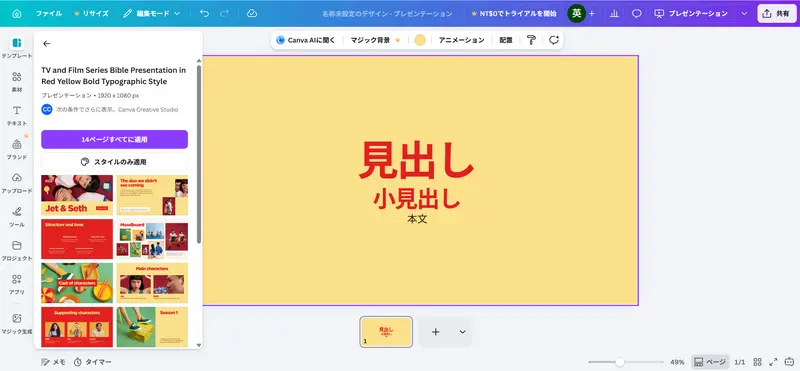Toggle the ページ view button

[710, 362]
